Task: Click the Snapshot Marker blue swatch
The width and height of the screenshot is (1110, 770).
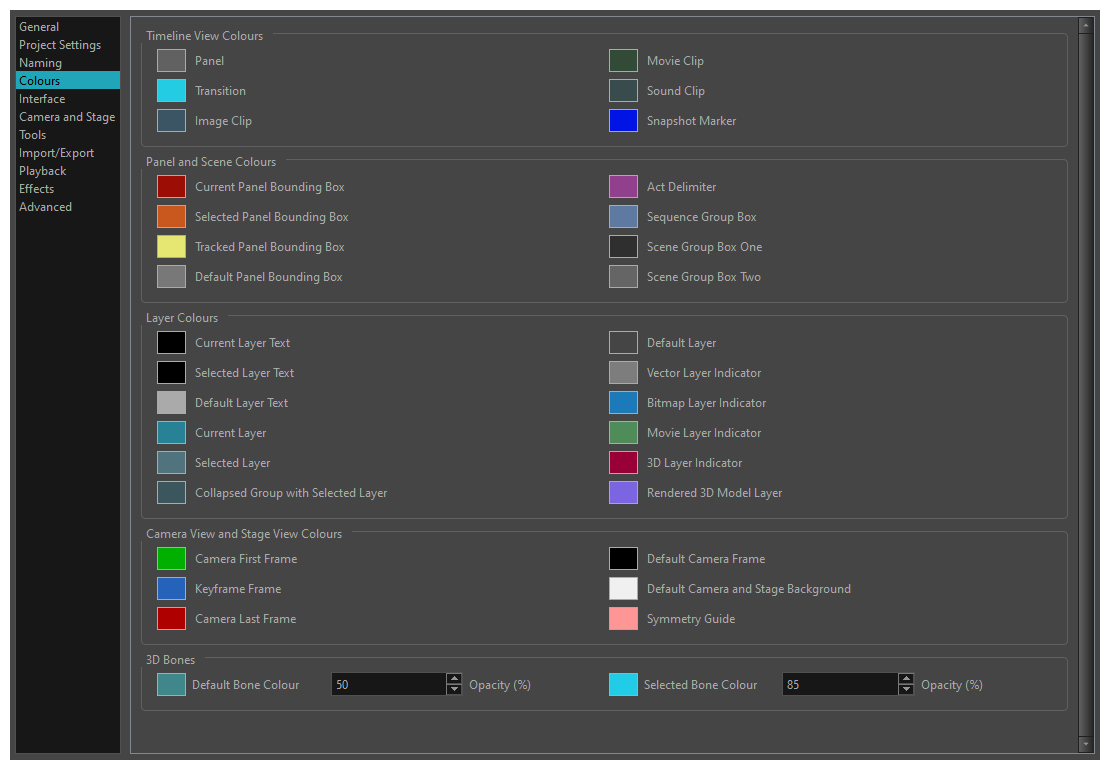Action: tap(623, 121)
